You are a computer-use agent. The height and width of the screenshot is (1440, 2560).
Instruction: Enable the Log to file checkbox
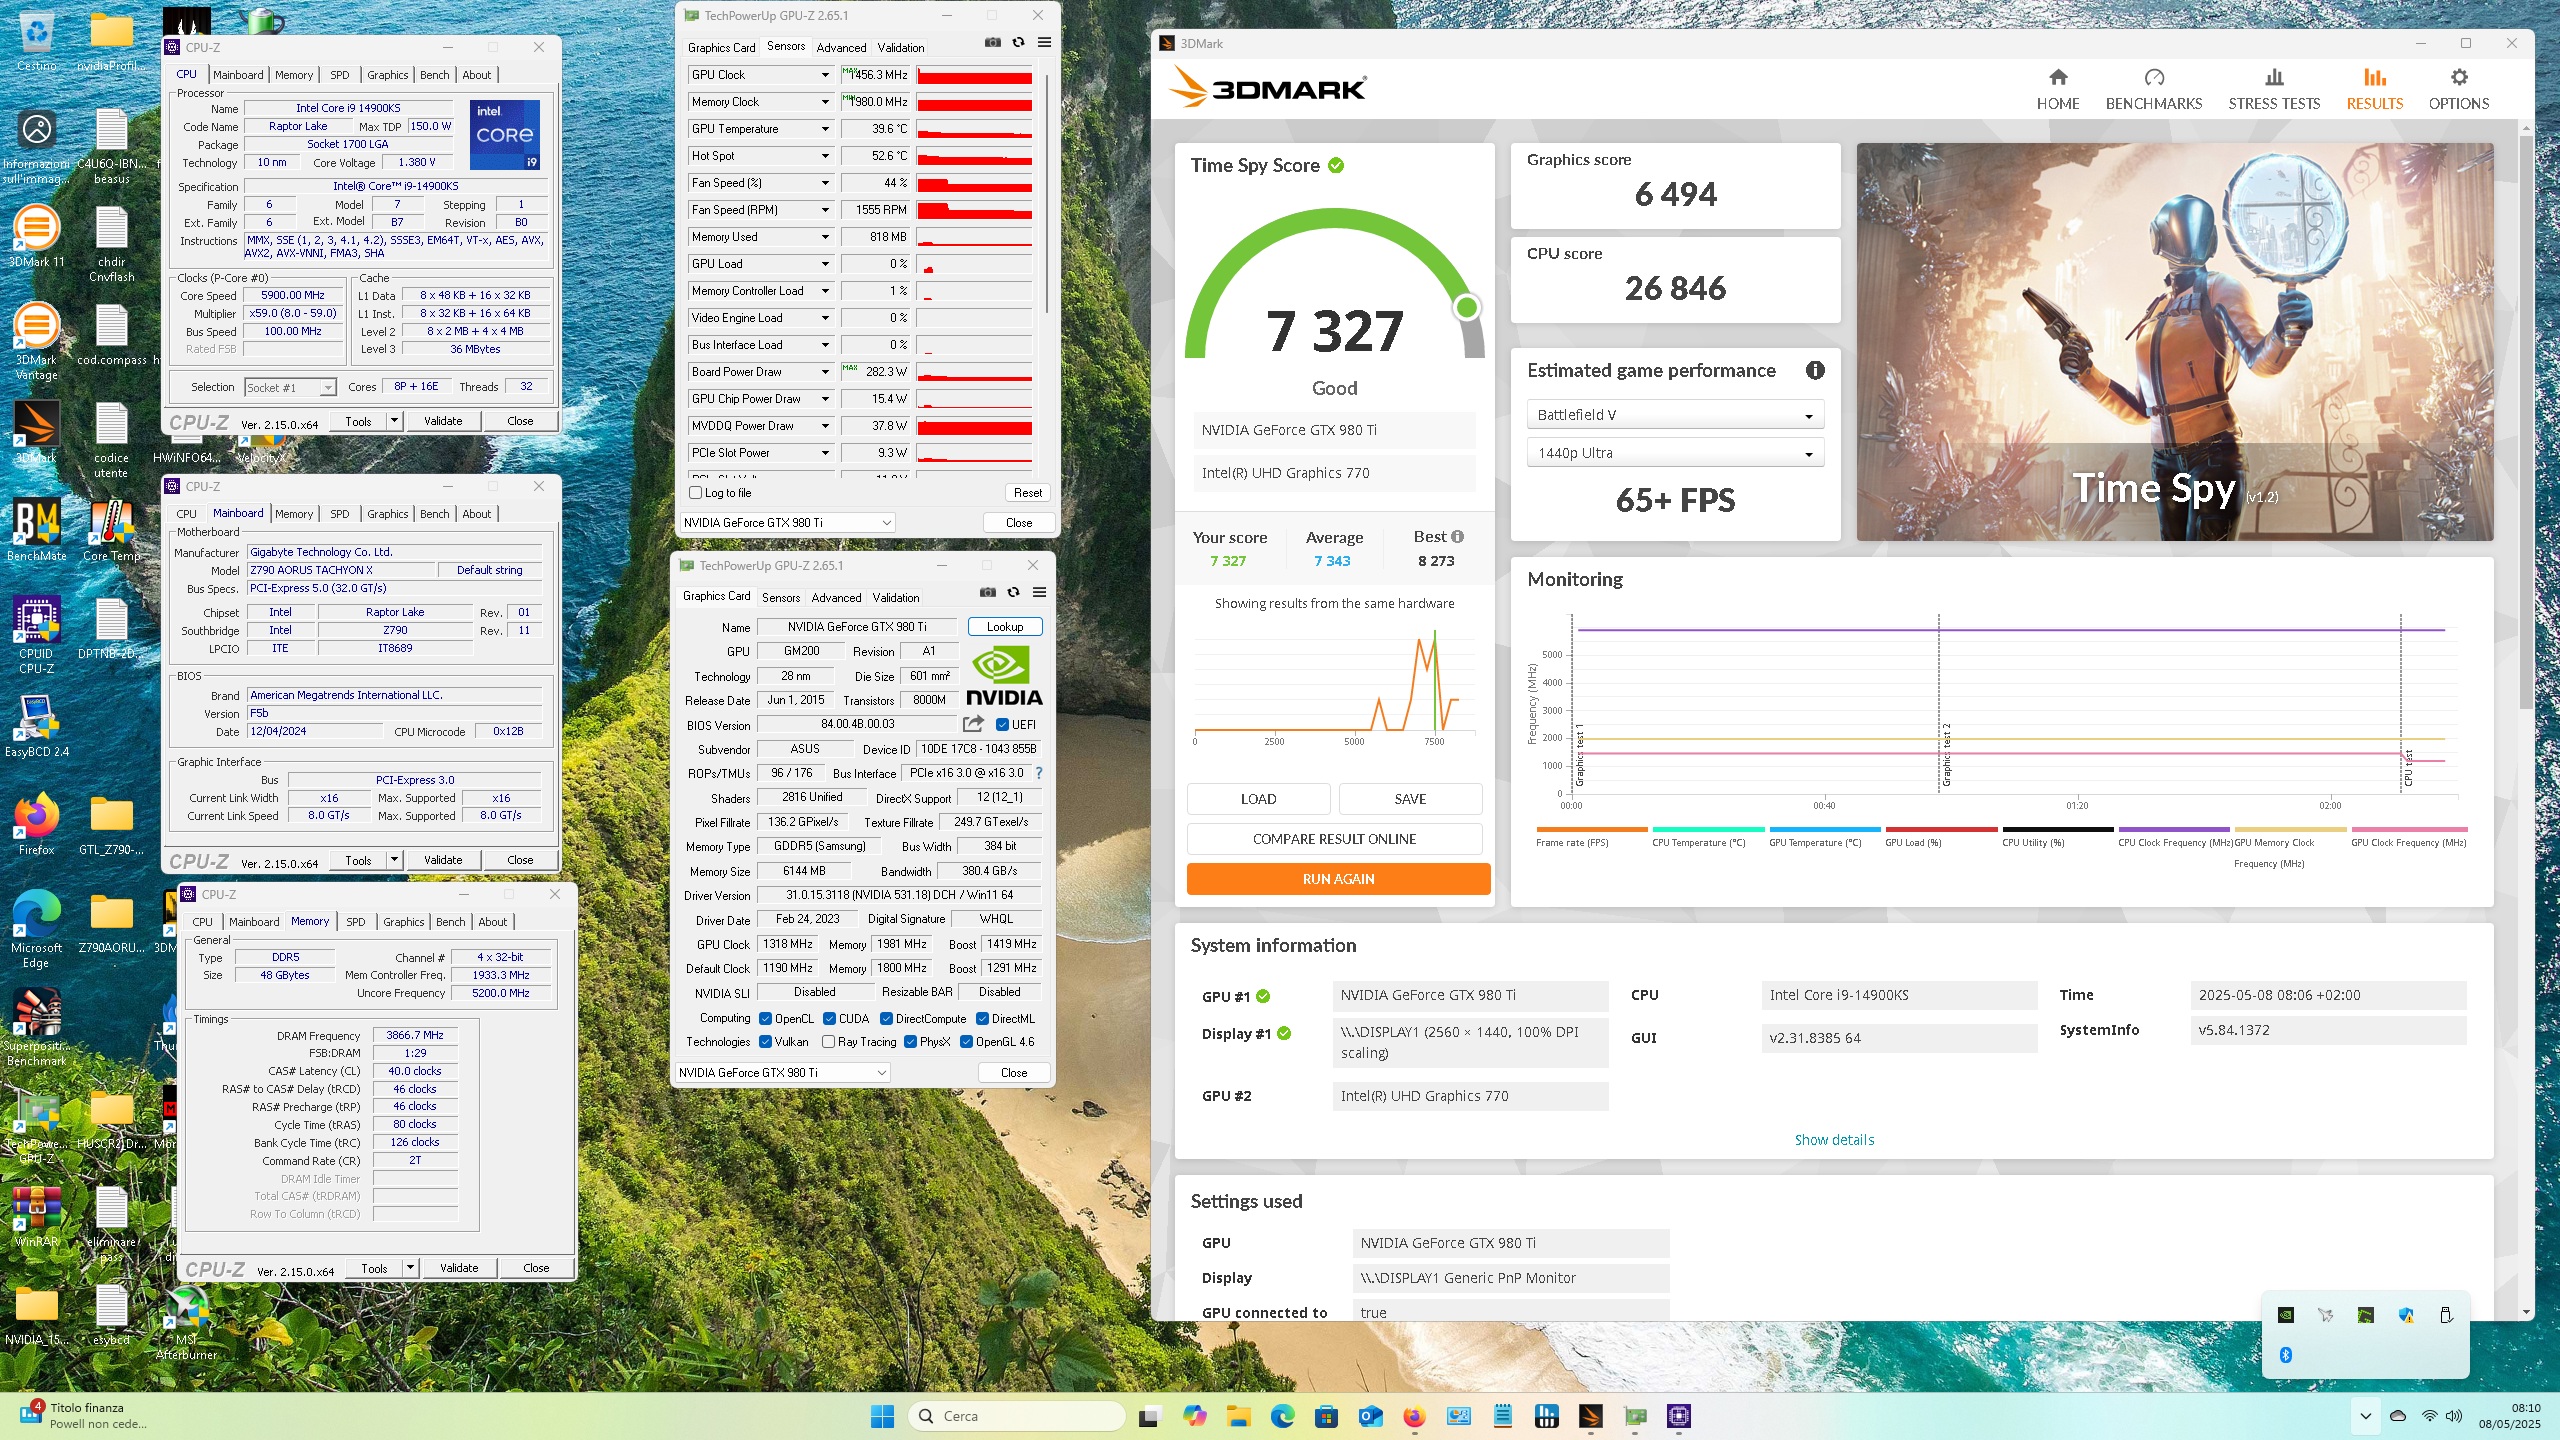[x=696, y=493]
